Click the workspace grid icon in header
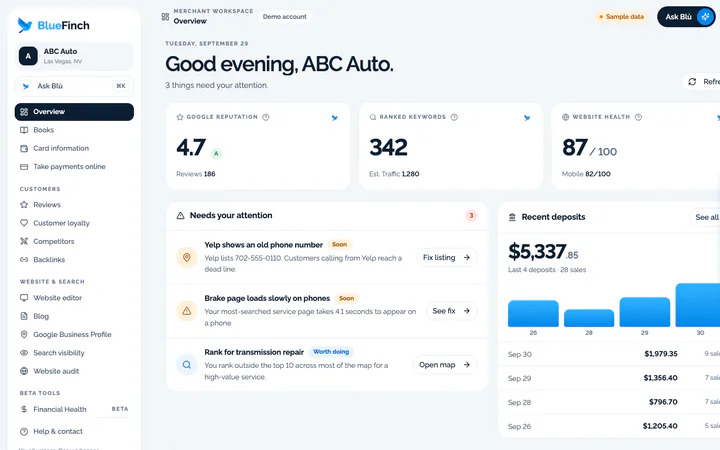 click(165, 17)
